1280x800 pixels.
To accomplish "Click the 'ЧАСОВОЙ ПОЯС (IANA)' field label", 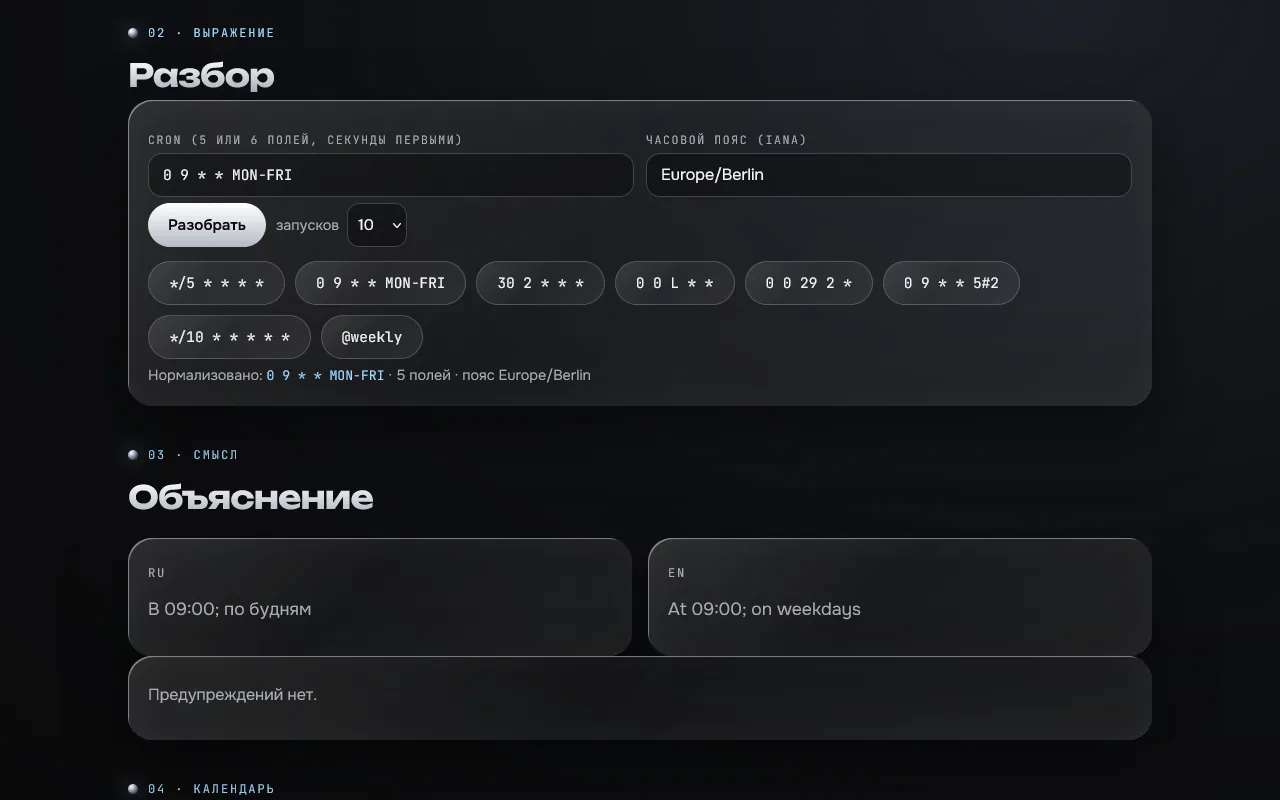I will (x=726, y=140).
